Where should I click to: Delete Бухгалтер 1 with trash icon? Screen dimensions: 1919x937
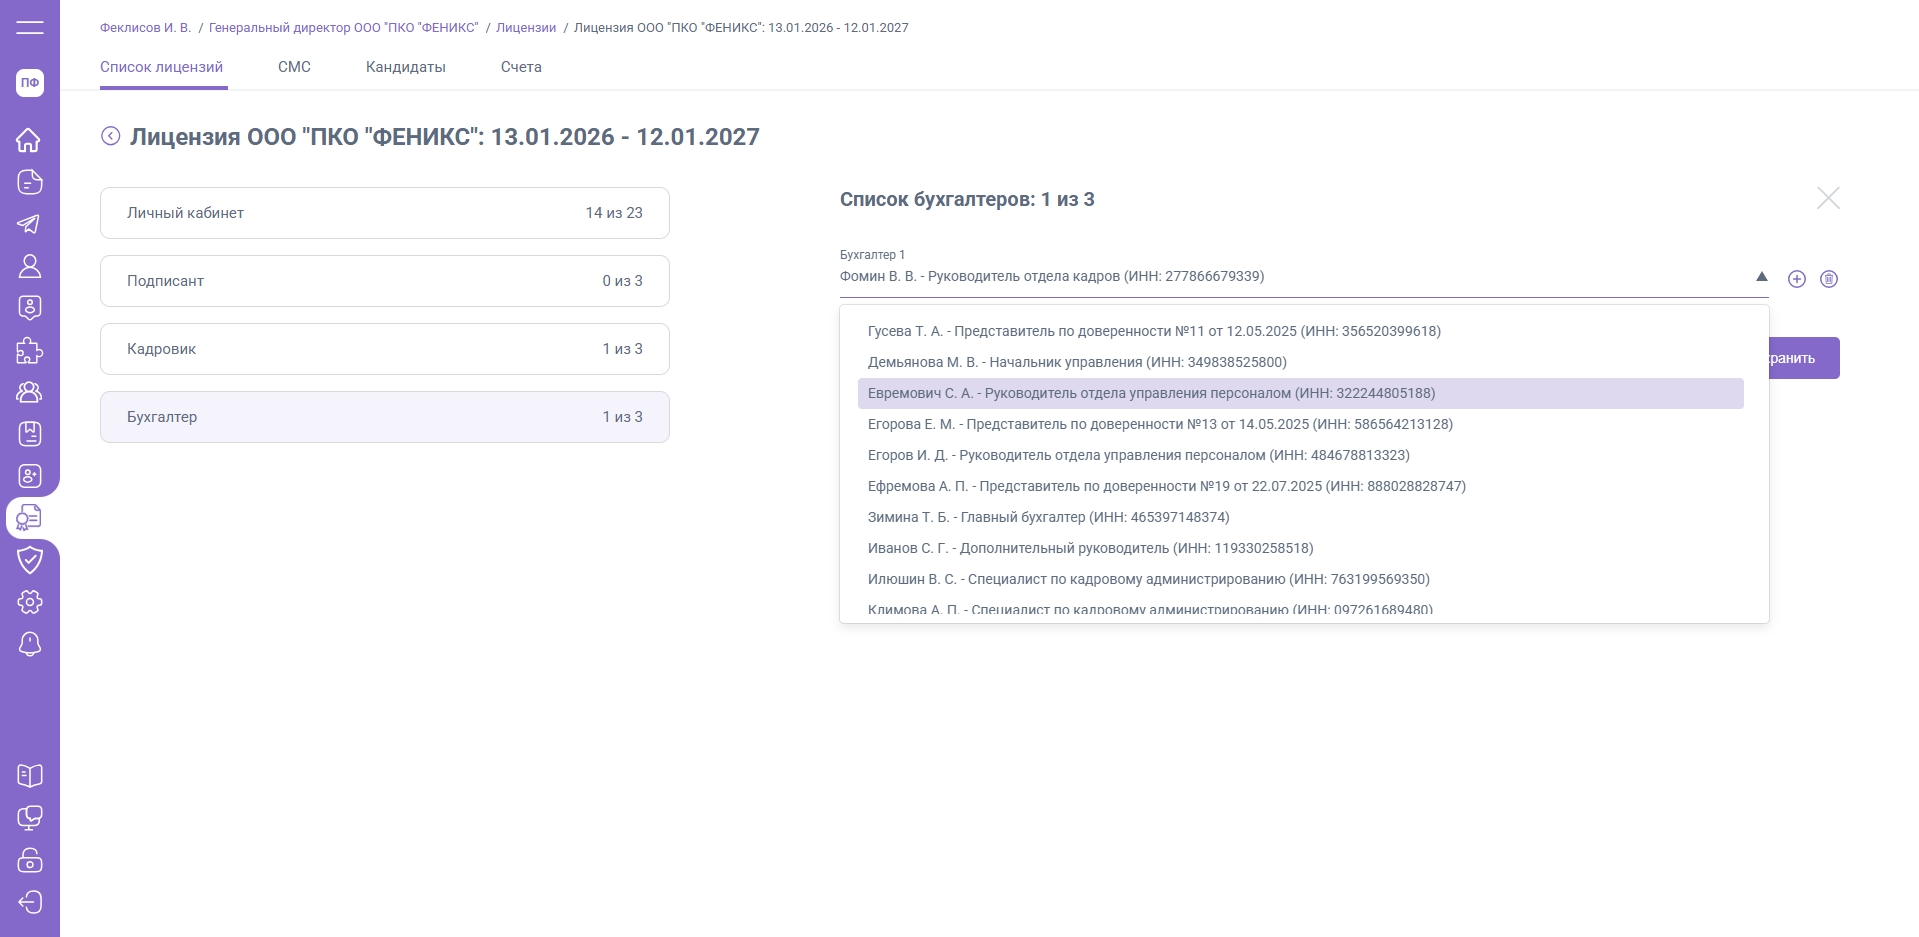click(1829, 279)
